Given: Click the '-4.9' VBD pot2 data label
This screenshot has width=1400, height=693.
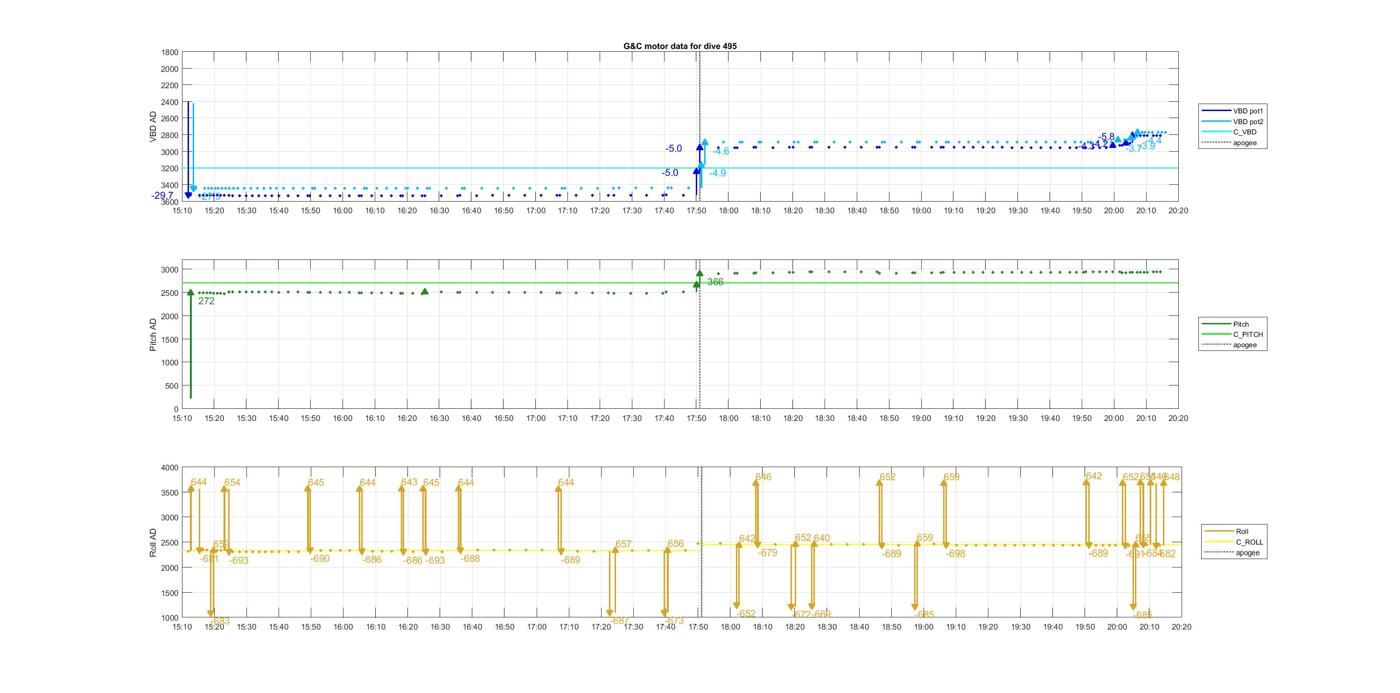Looking at the screenshot, I should [x=717, y=173].
